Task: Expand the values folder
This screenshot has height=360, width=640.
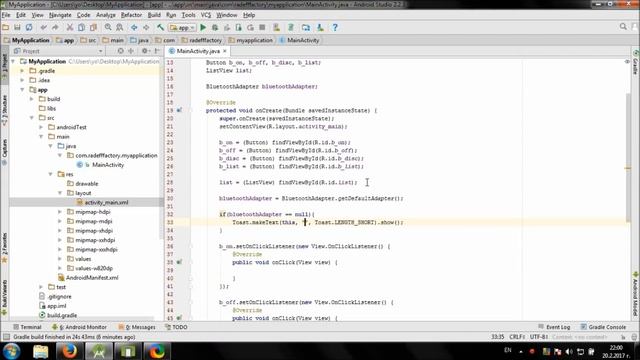Action: [60, 259]
